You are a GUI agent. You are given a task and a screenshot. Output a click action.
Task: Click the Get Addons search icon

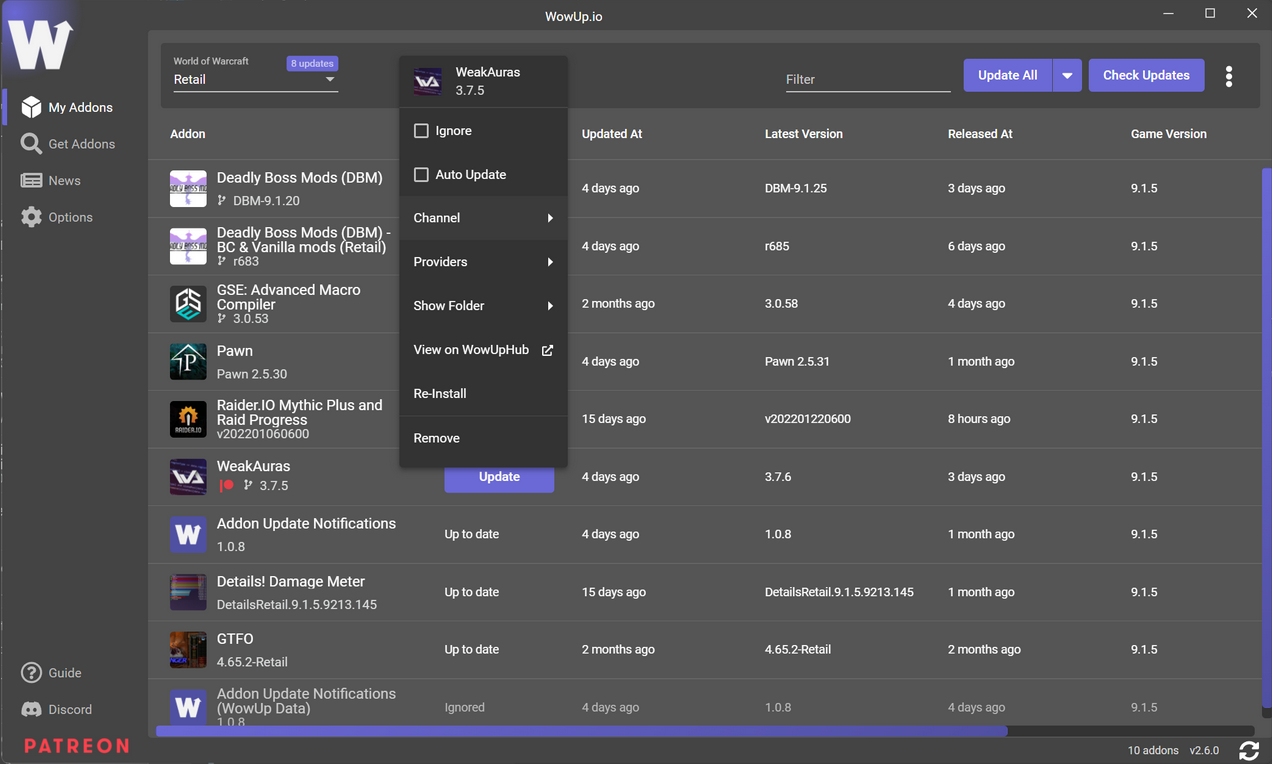tap(32, 144)
